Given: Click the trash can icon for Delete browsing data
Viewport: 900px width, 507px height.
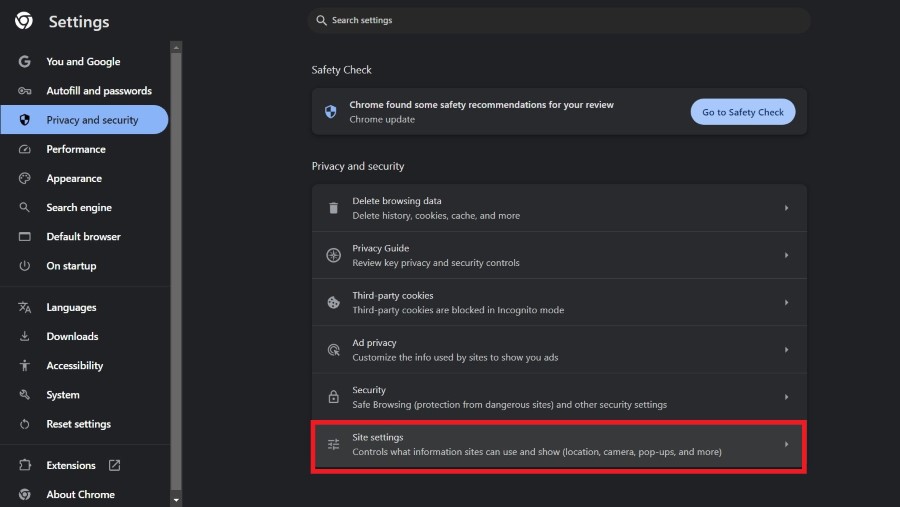Looking at the screenshot, I should [x=333, y=208].
